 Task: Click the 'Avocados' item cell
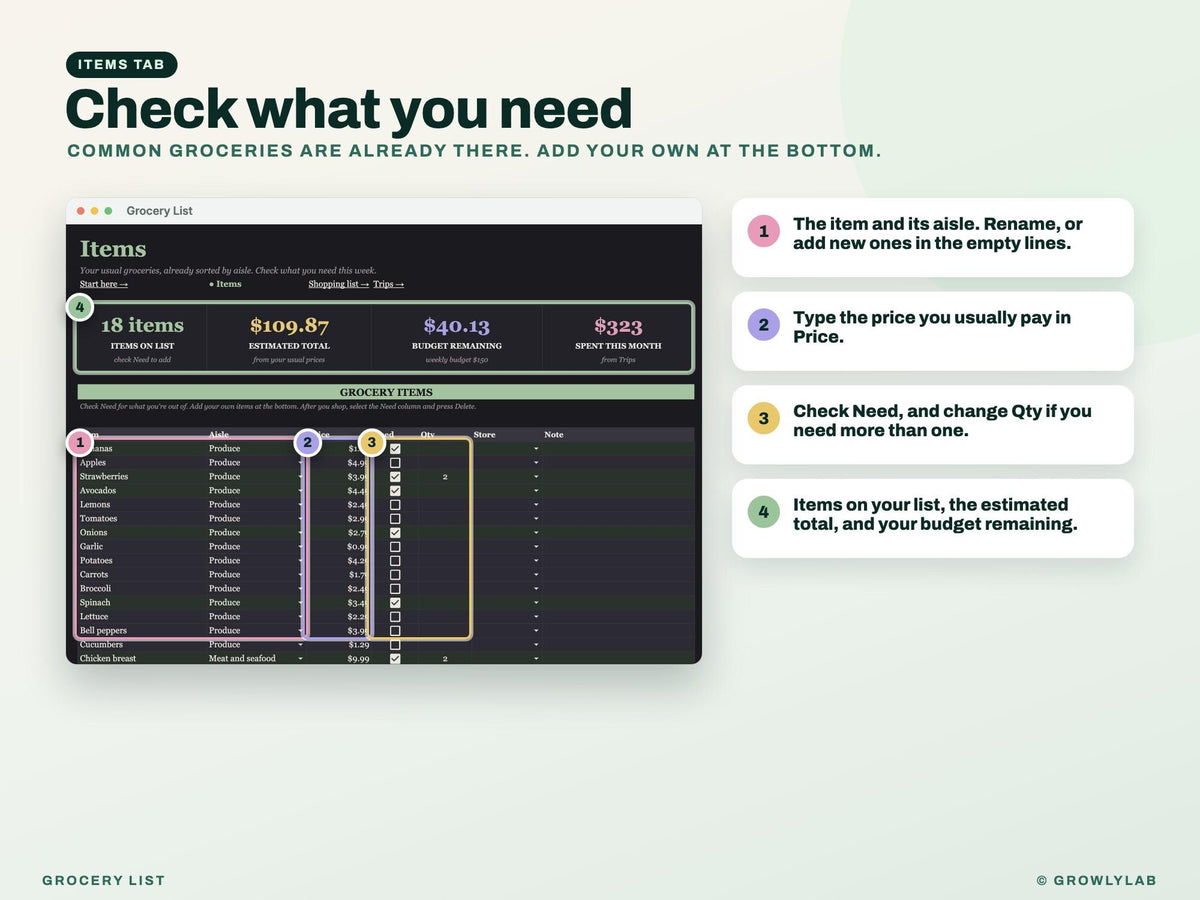142,491
